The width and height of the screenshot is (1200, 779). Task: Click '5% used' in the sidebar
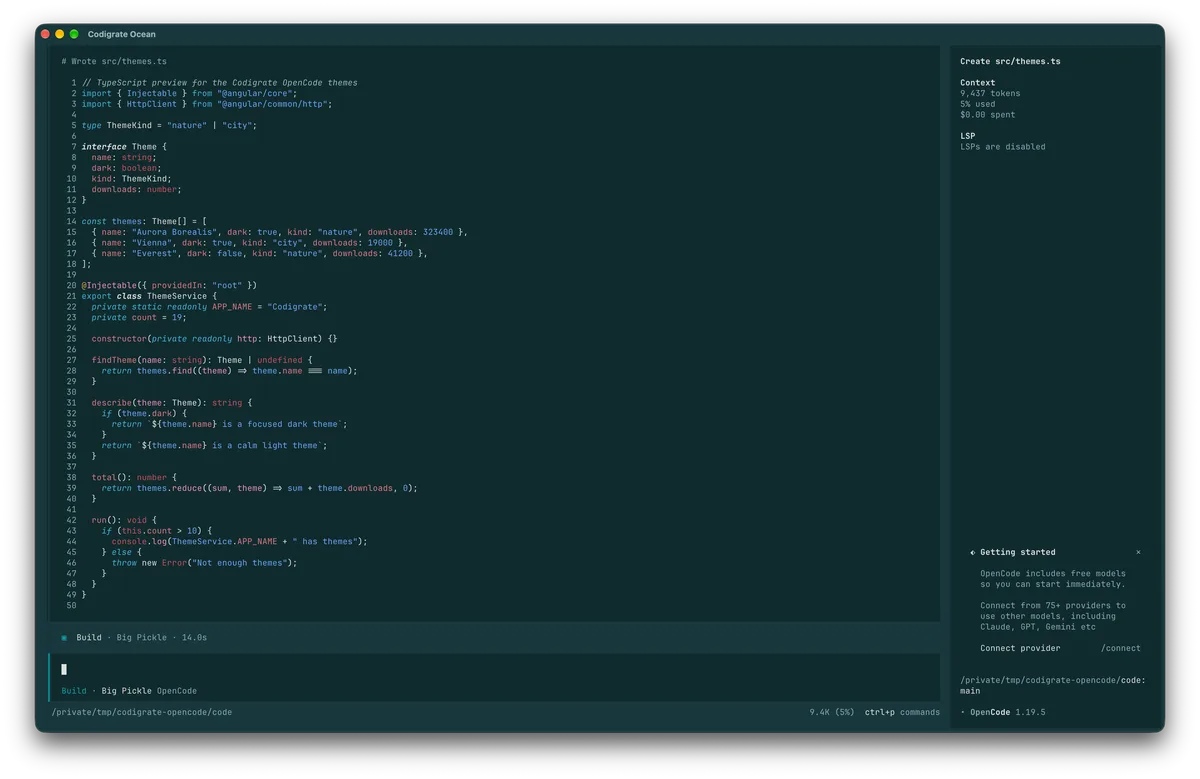[978, 104]
